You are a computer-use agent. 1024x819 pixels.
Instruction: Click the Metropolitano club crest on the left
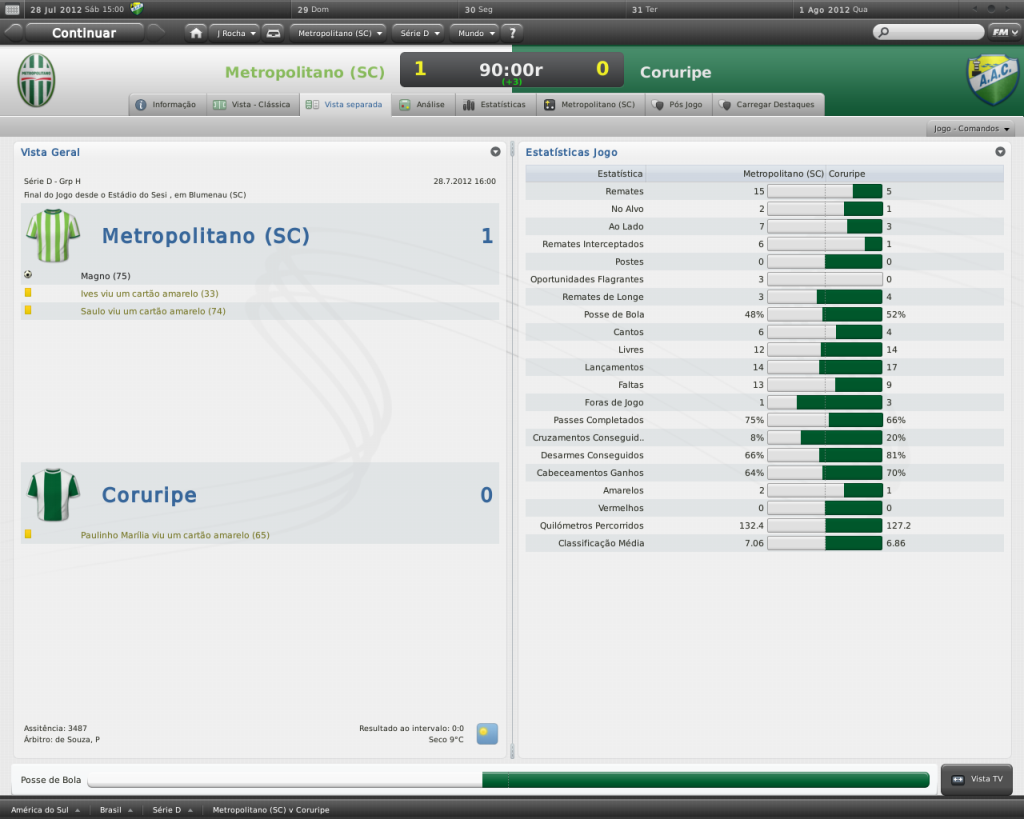click(37, 80)
